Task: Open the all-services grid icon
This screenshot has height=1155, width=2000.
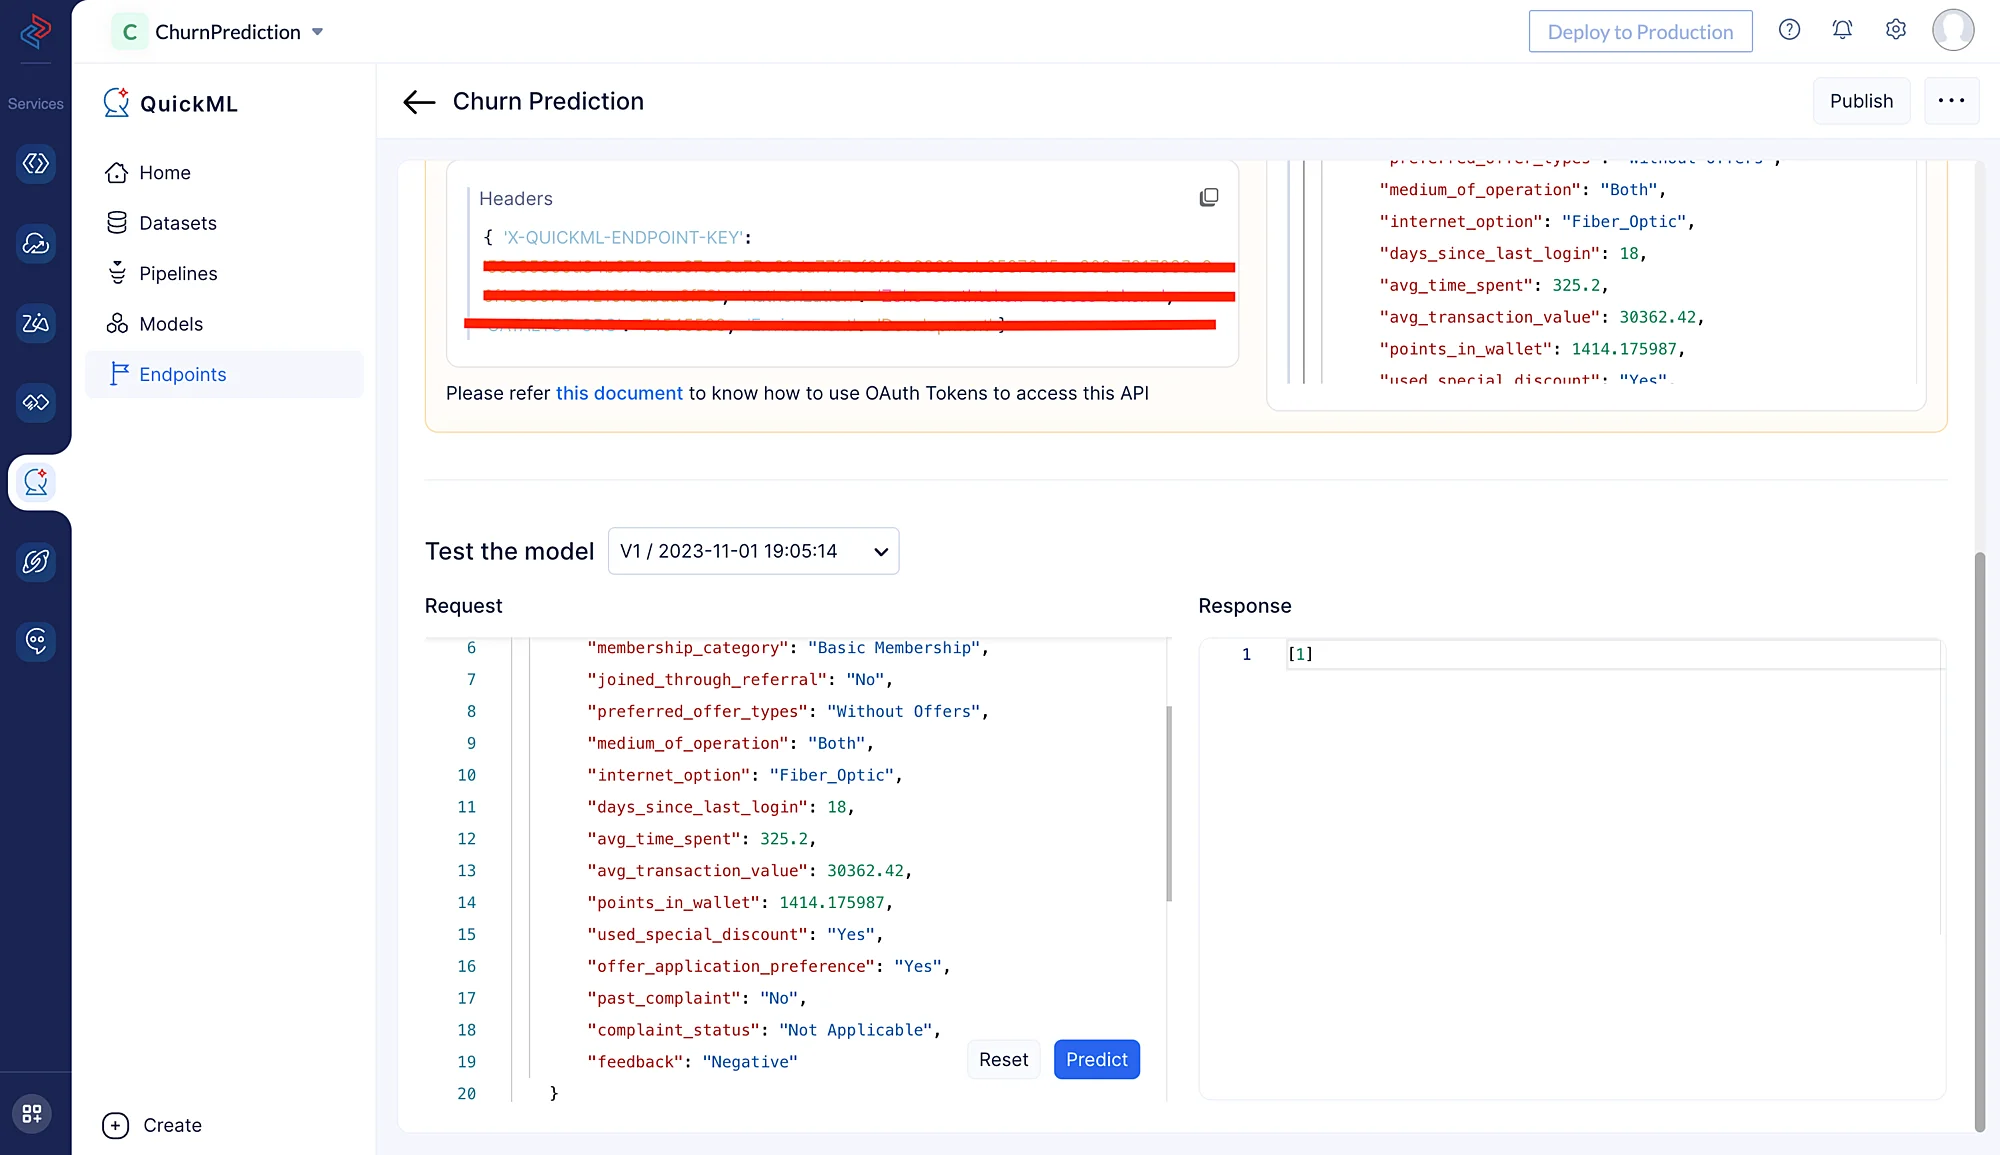Action: pos(32,1113)
